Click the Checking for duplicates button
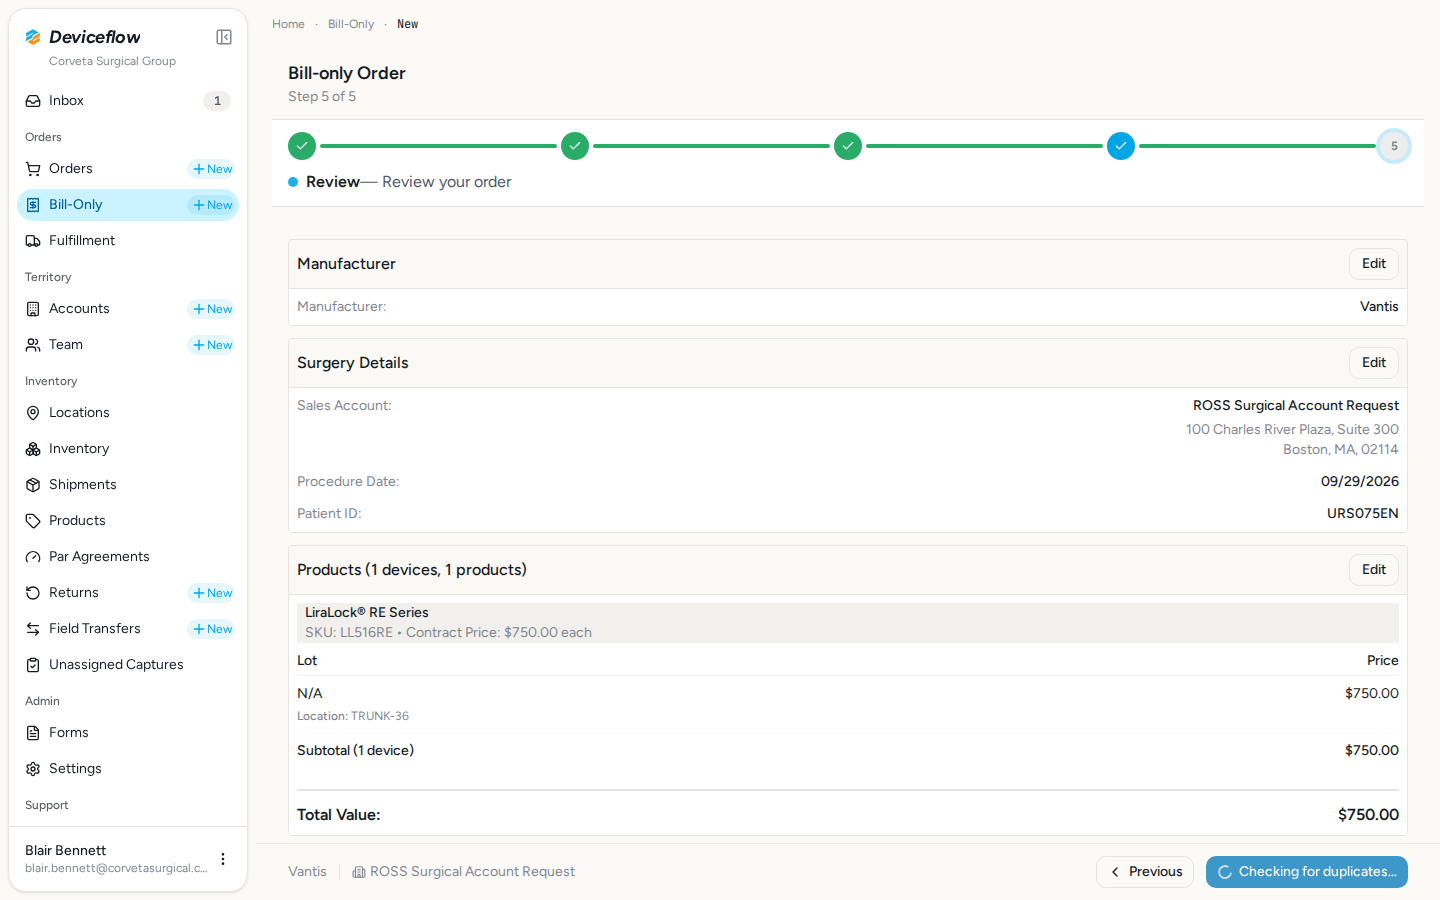Viewport: 1440px width, 900px height. (x=1307, y=872)
